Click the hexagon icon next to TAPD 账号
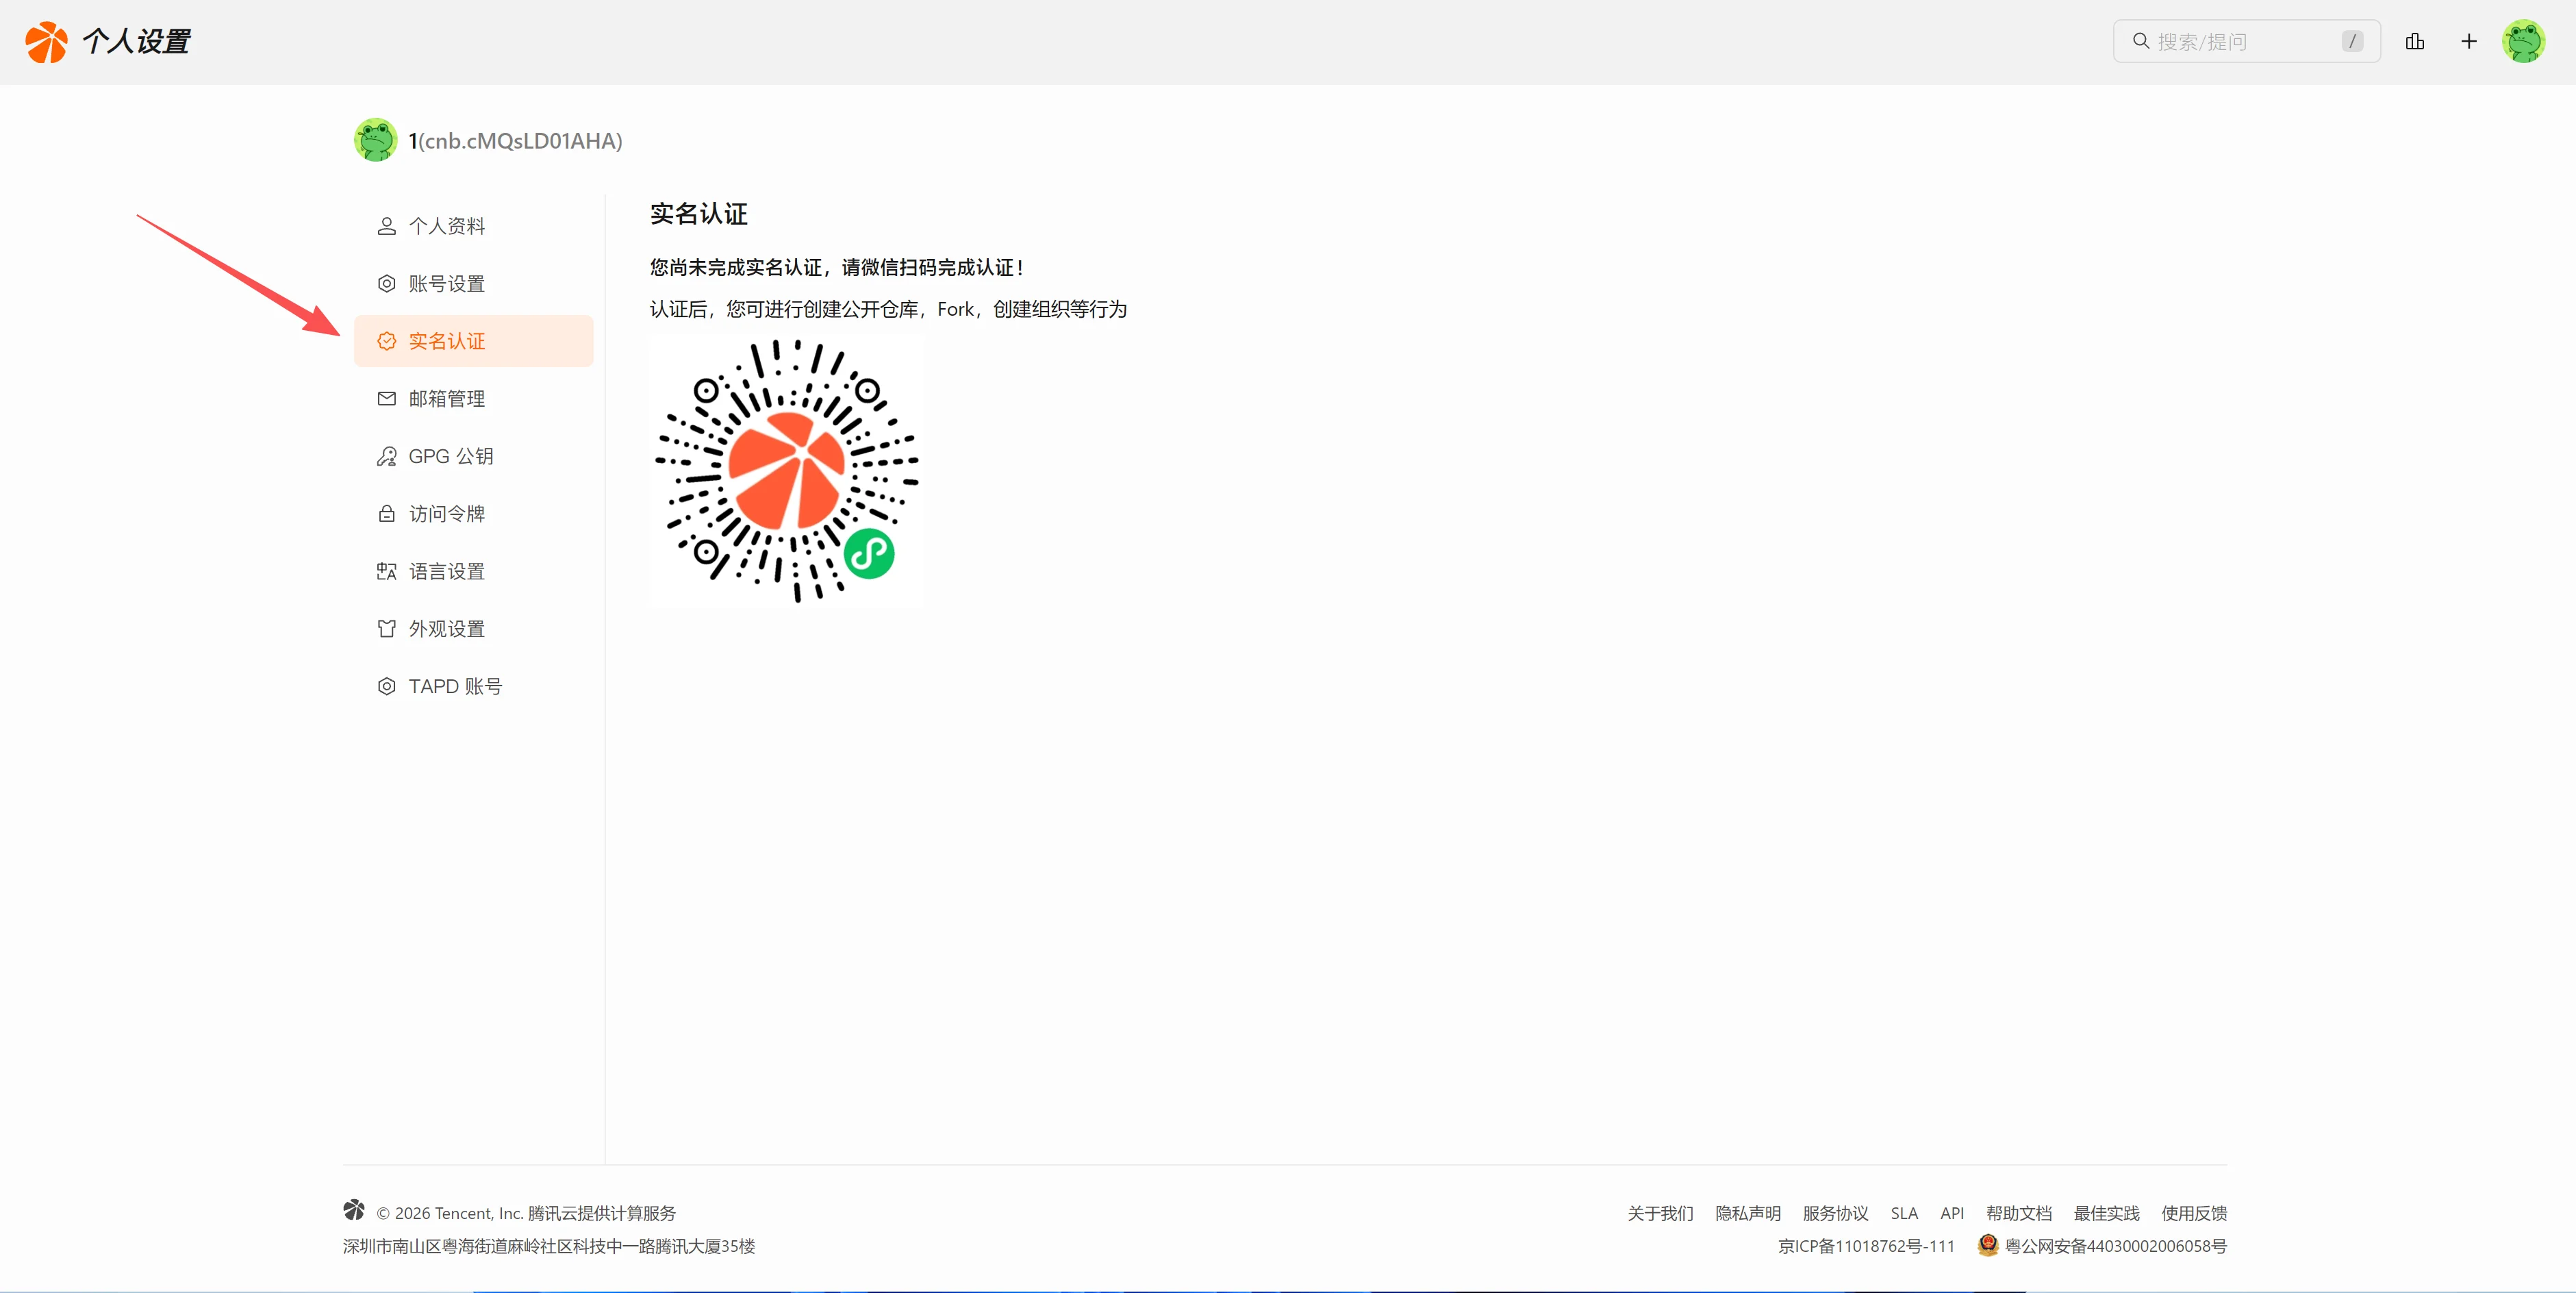2576x1293 pixels. [x=386, y=686]
